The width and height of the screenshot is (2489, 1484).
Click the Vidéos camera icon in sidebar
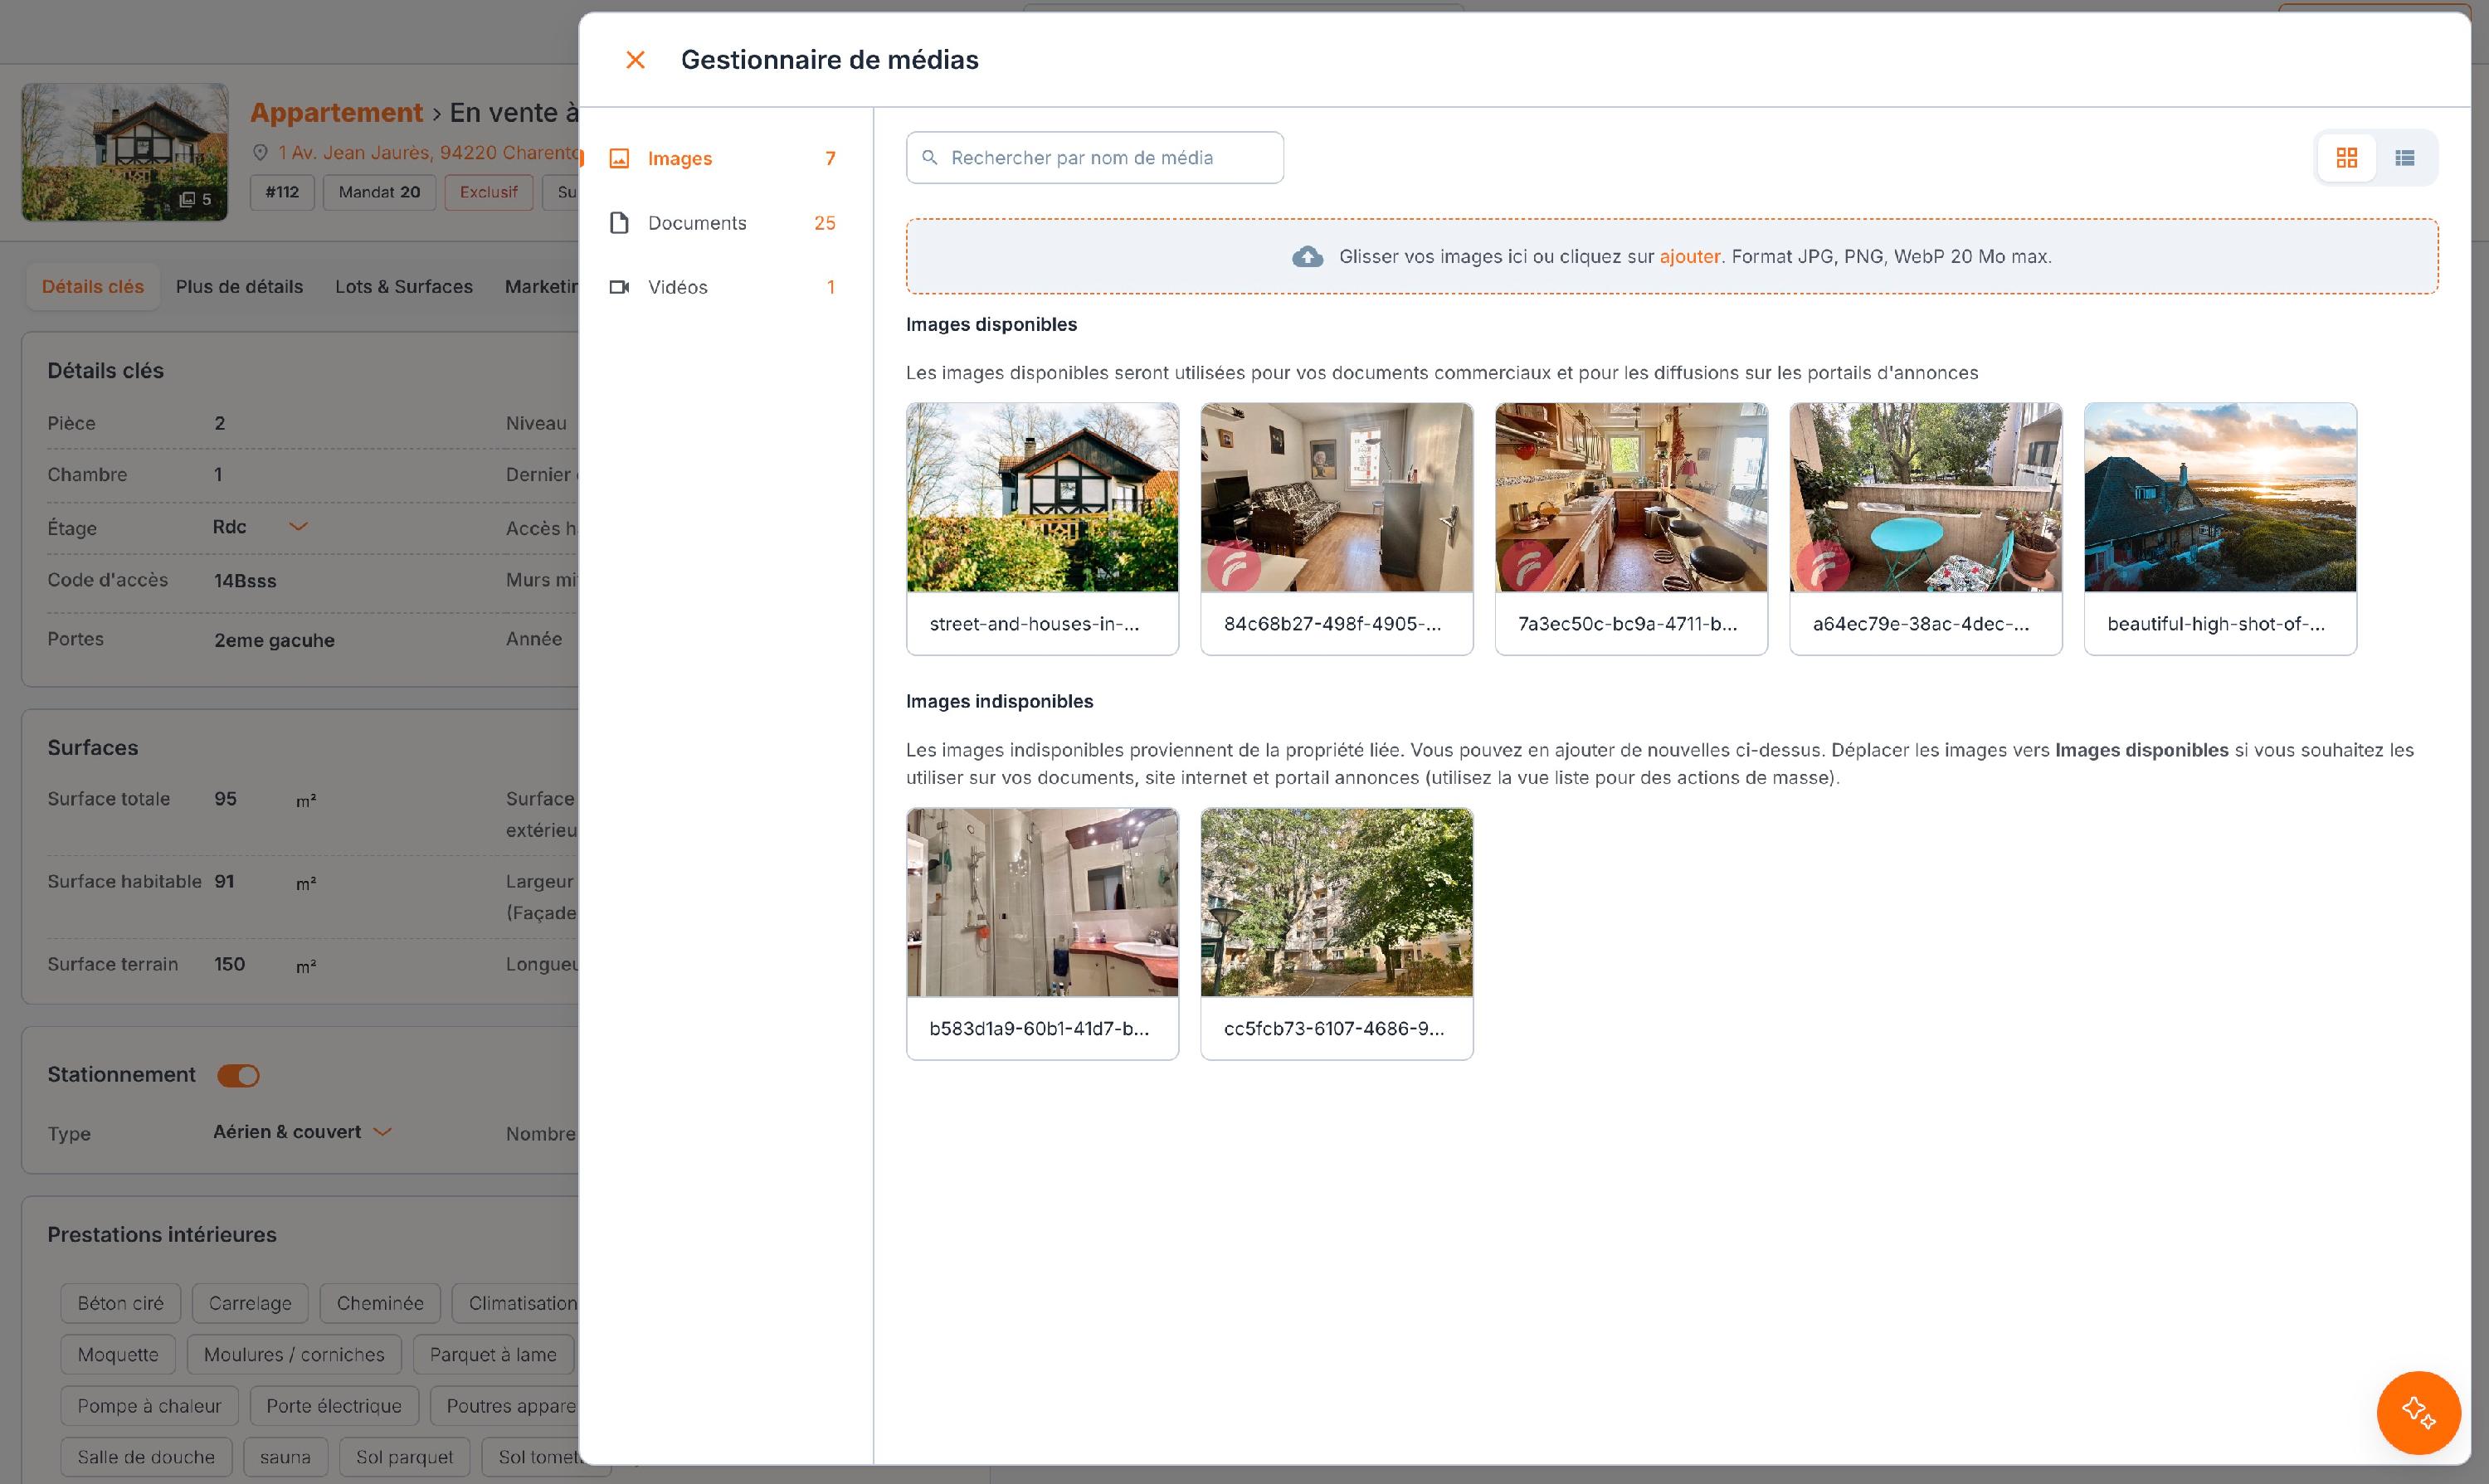point(619,287)
